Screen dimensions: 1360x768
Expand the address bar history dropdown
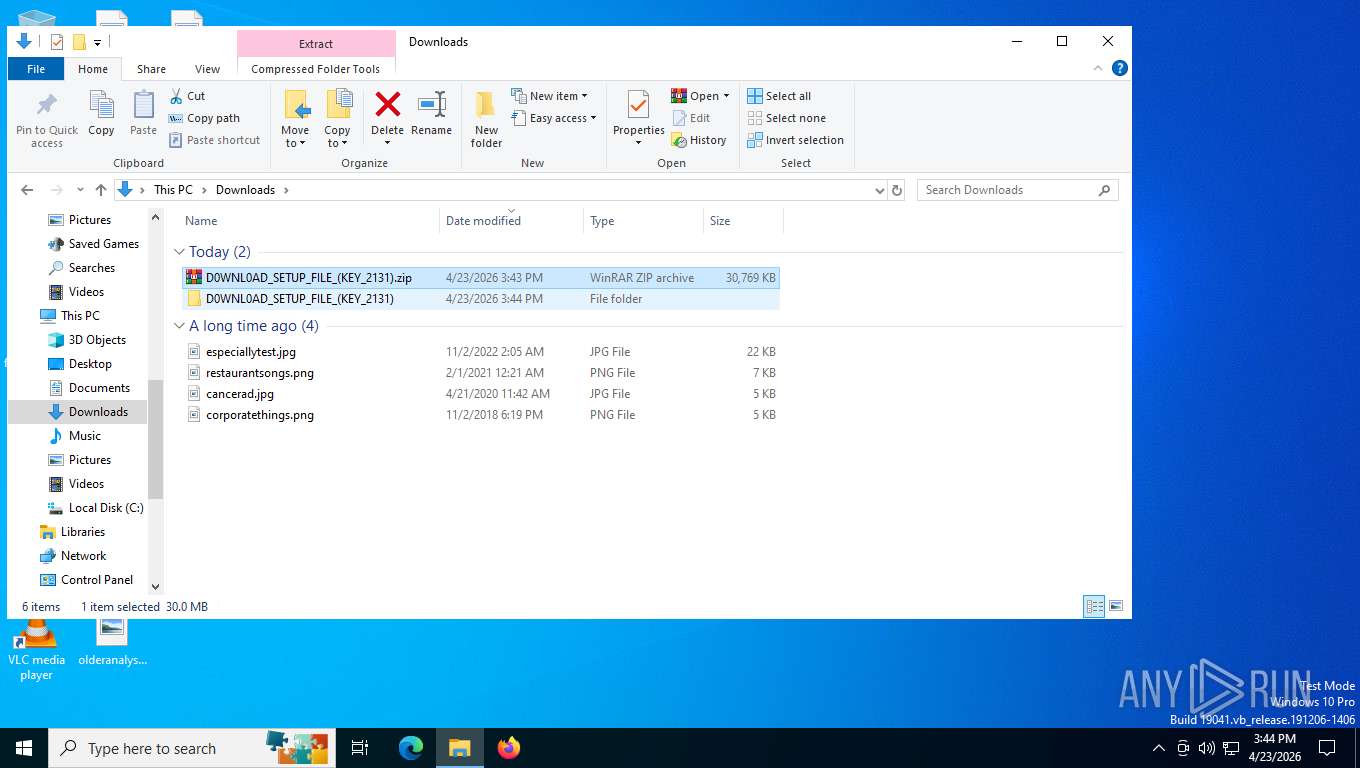[x=879, y=190]
